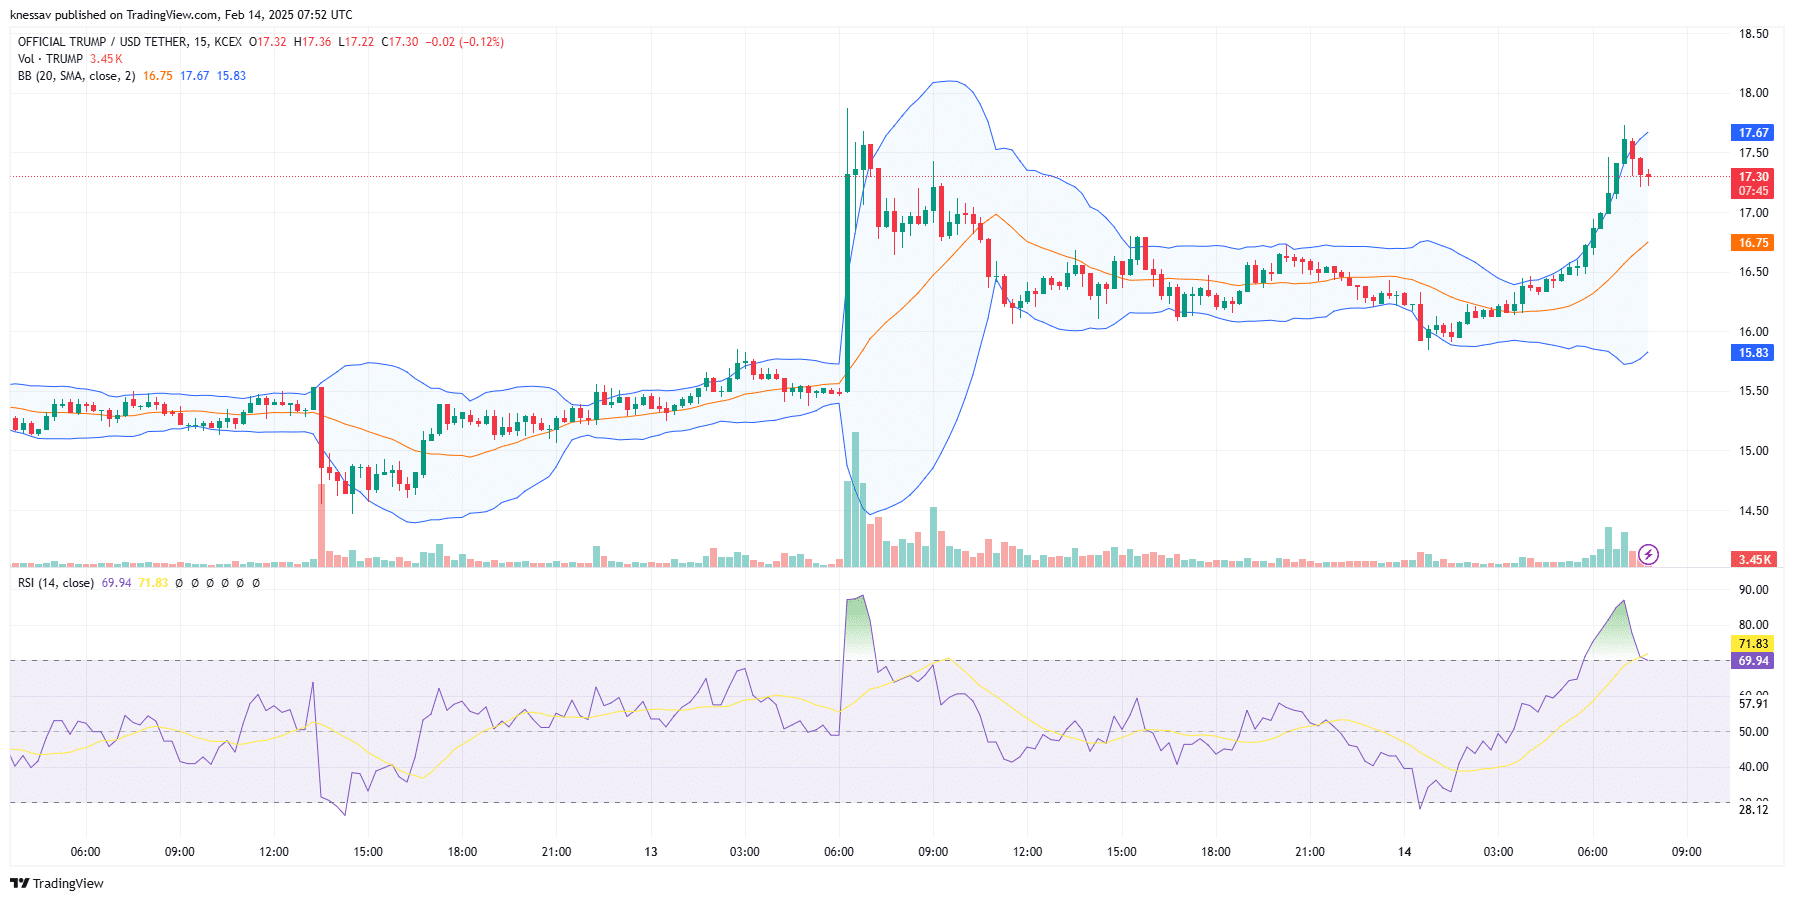Click the 18.50 price scale tick
This screenshot has width=1794, height=901.
1753,34
